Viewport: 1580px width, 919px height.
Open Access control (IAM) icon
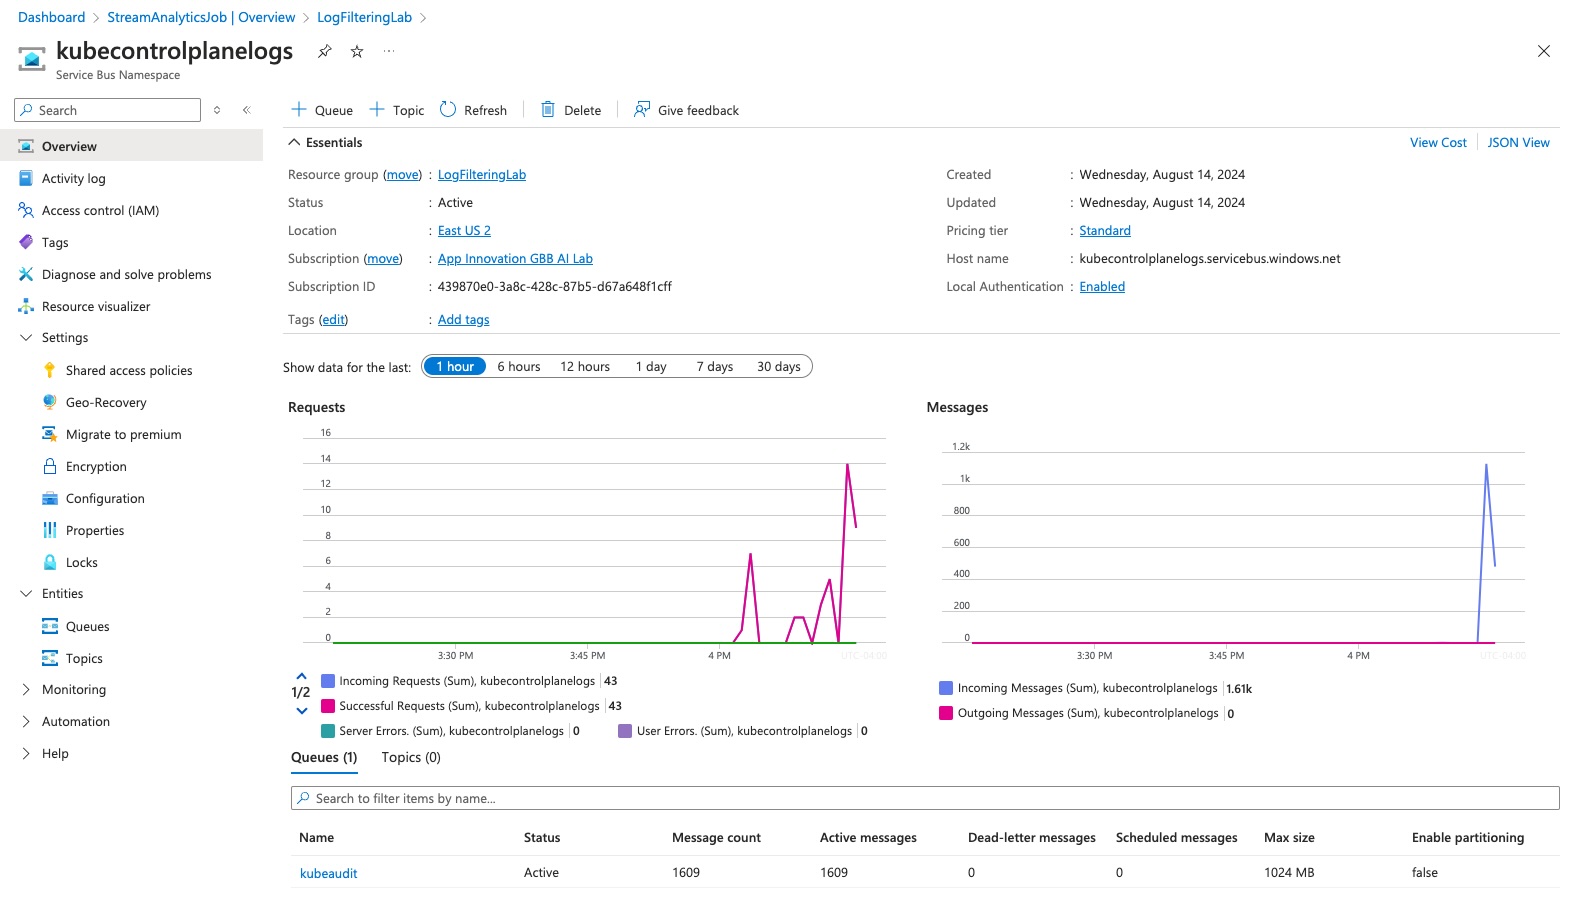tap(26, 210)
